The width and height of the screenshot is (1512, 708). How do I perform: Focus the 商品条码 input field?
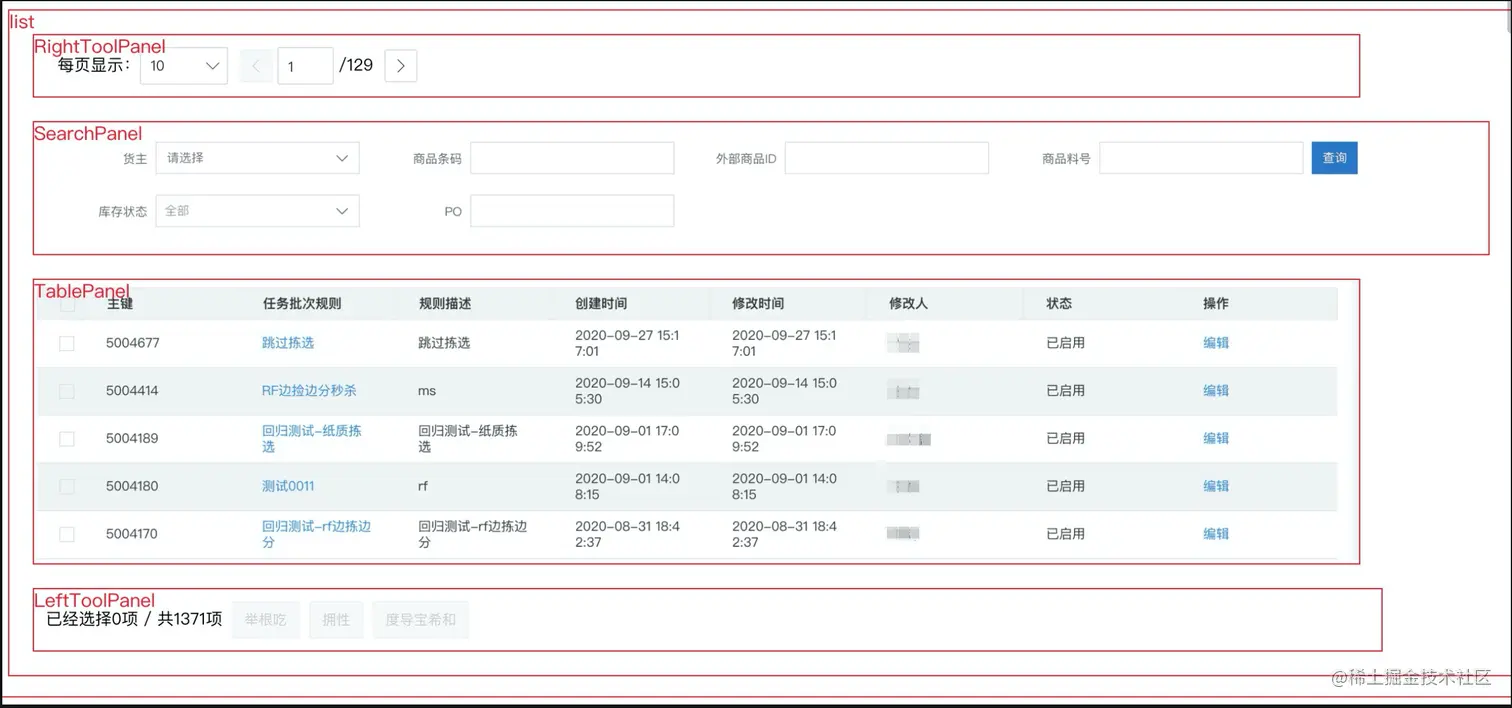pyautogui.click(x=572, y=158)
